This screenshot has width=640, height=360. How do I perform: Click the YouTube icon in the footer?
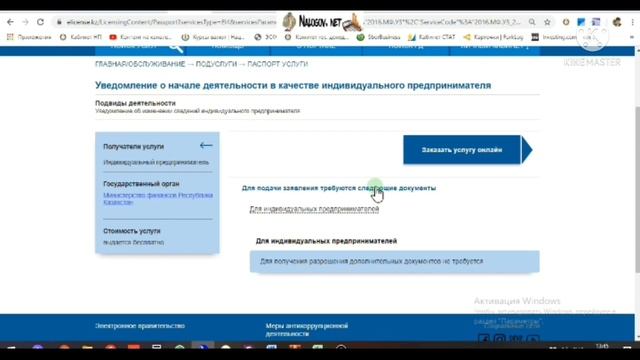[532, 339]
